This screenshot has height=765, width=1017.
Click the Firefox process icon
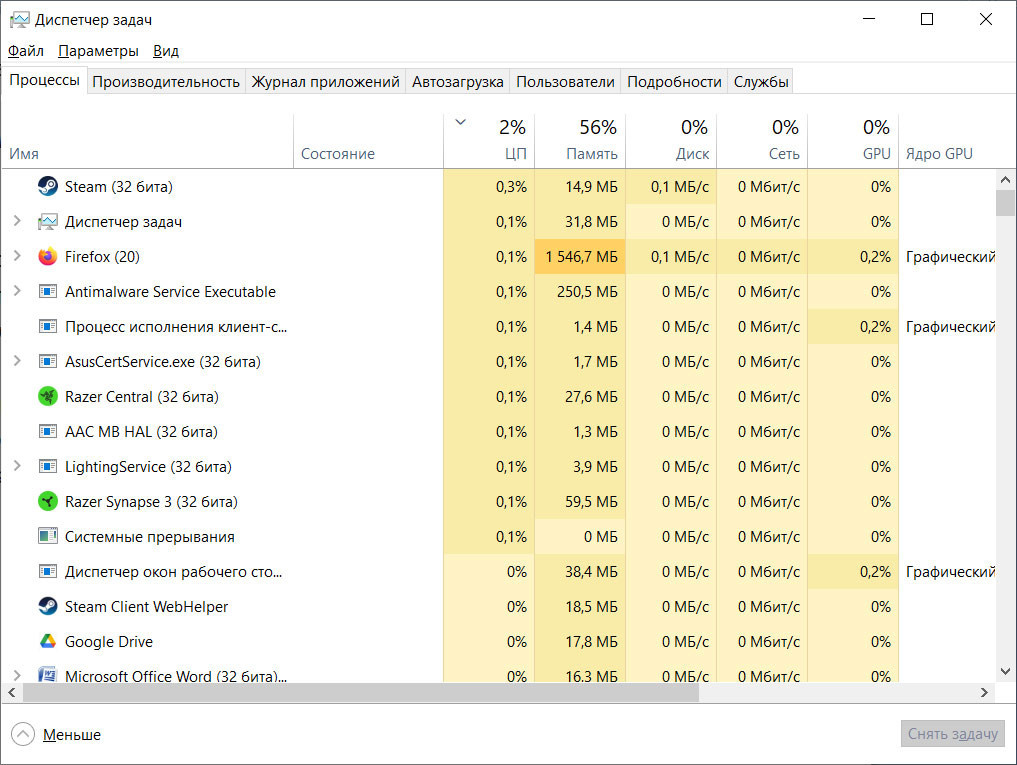point(47,257)
